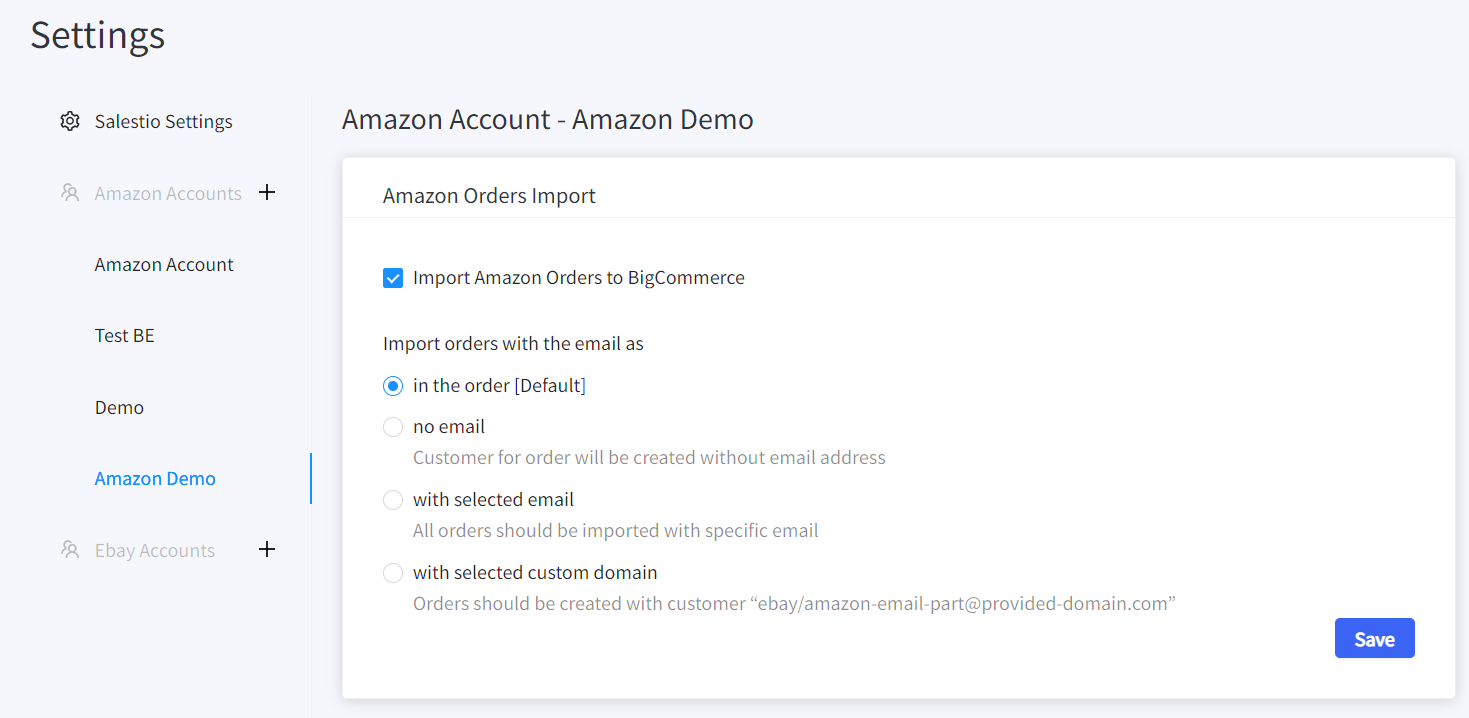
Task: Collapse the Amazon Accounts sidebar section
Action: 168,193
